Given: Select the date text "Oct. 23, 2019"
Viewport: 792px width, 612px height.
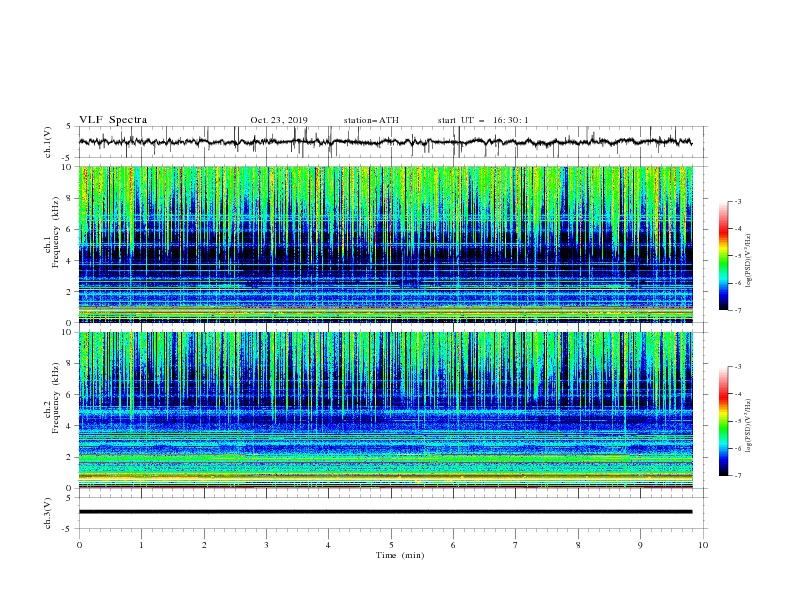Looking at the screenshot, I should point(279,120).
